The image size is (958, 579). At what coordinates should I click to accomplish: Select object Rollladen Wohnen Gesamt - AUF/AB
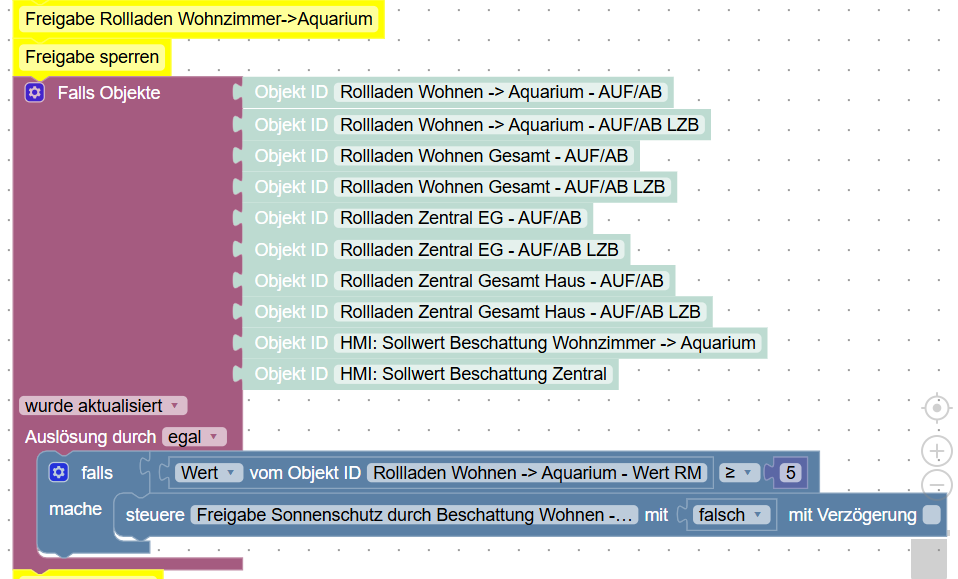click(484, 156)
